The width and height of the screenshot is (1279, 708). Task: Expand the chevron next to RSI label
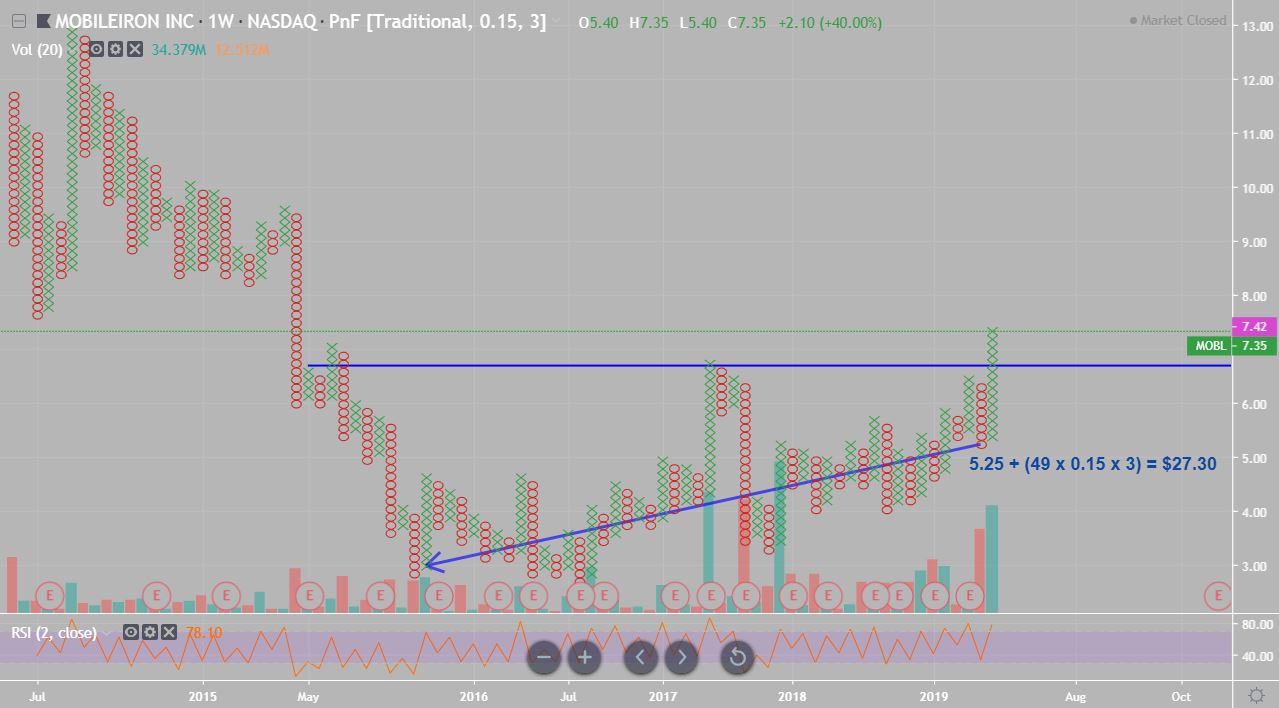tap(107, 633)
